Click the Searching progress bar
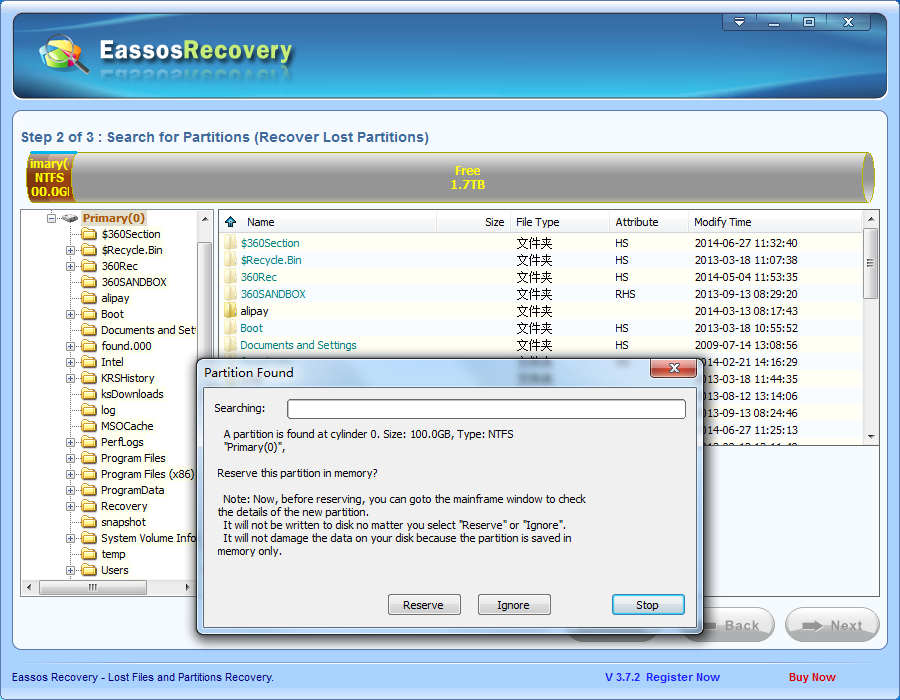 tap(486, 409)
